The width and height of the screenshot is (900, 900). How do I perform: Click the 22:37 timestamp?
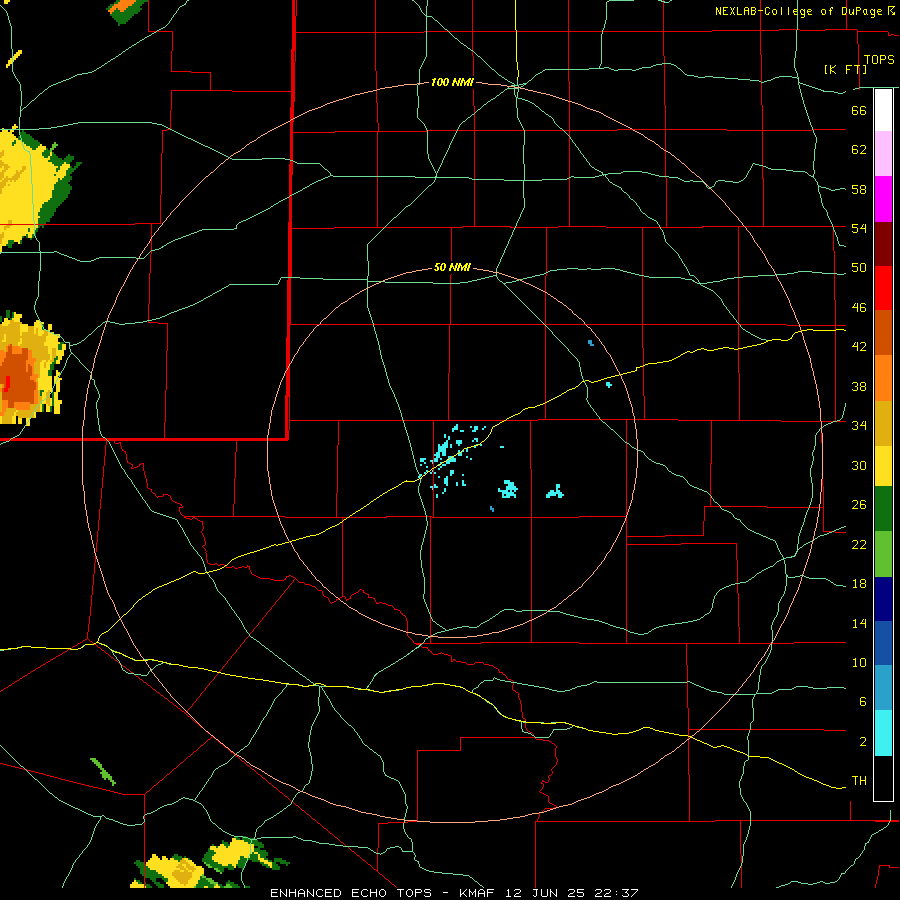(616, 893)
